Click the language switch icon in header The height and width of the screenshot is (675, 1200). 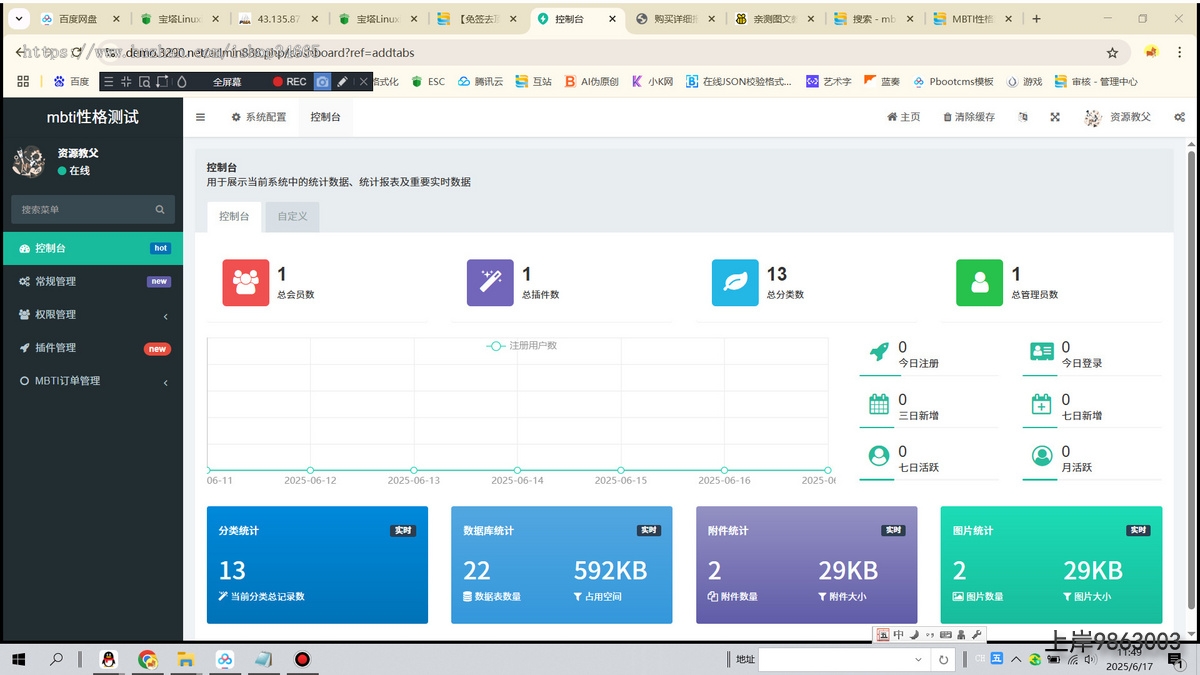click(x=1022, y=117)
